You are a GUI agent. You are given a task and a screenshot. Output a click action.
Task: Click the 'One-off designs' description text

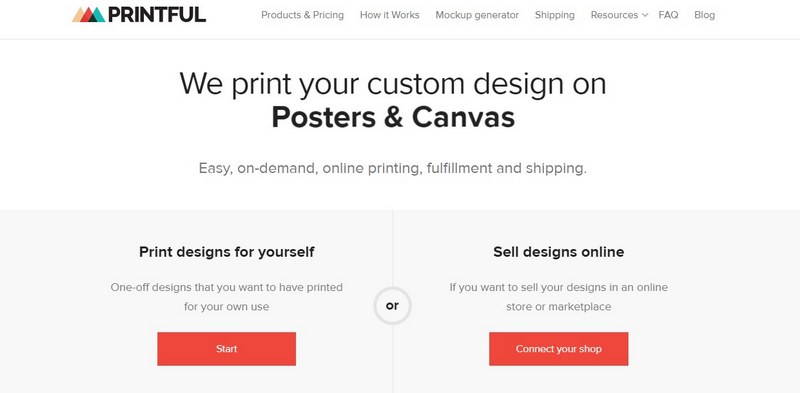(227, 297)
